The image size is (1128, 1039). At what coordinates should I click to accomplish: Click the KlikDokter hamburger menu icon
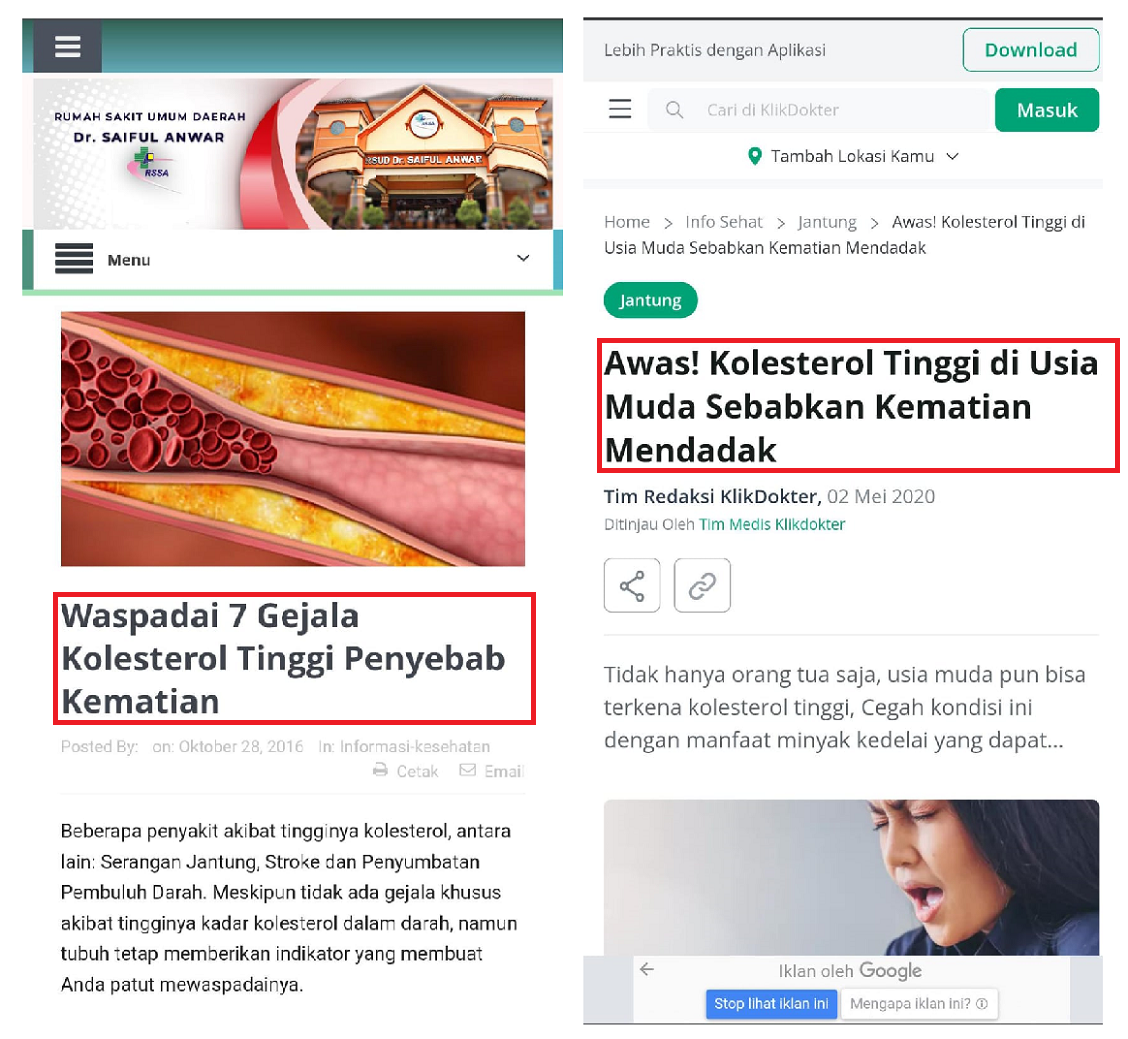click(619, 109)
